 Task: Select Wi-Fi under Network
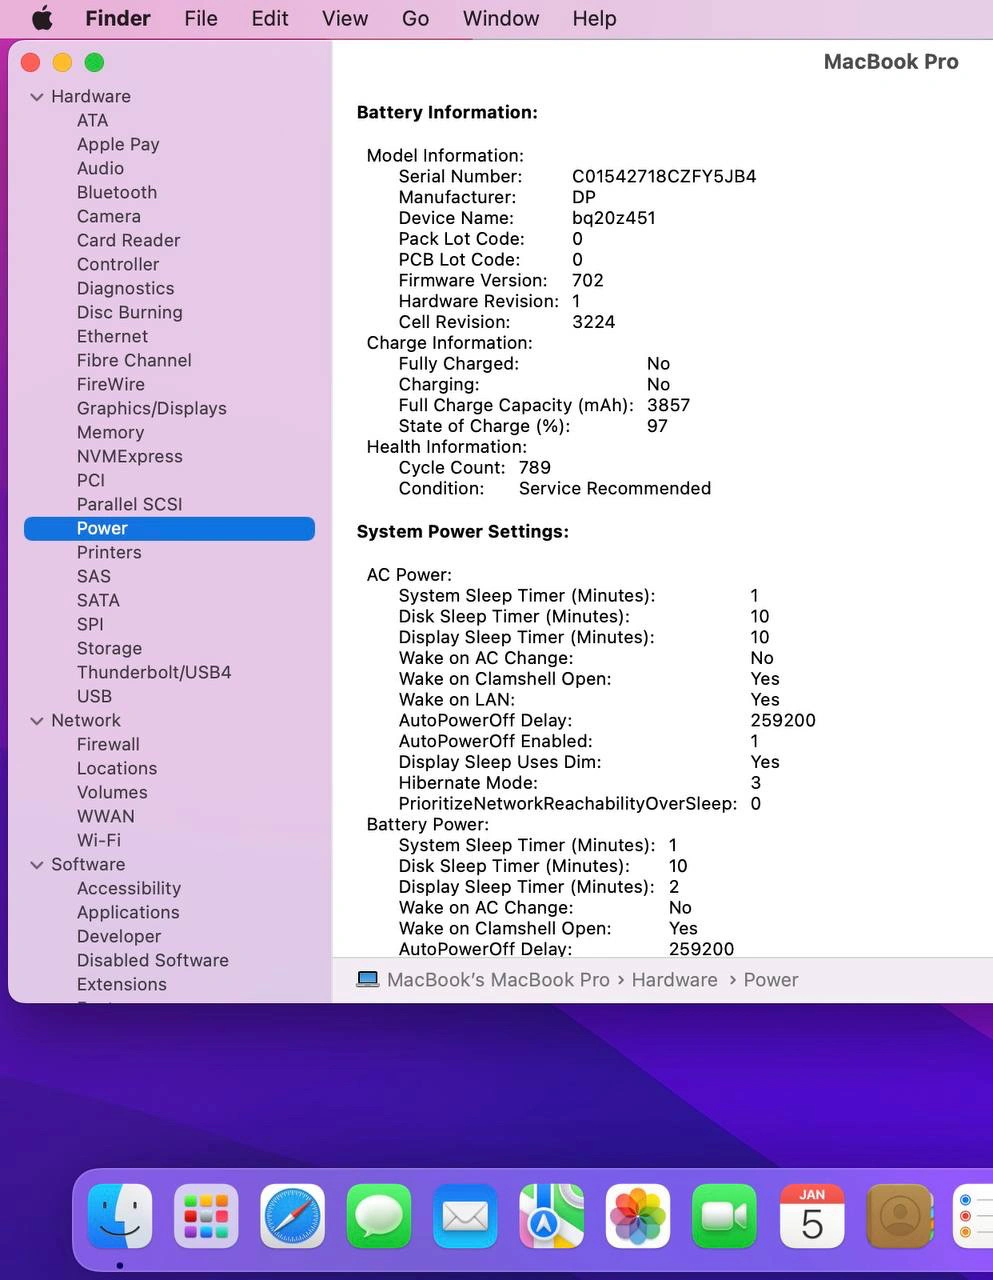(x=99, y=840)
